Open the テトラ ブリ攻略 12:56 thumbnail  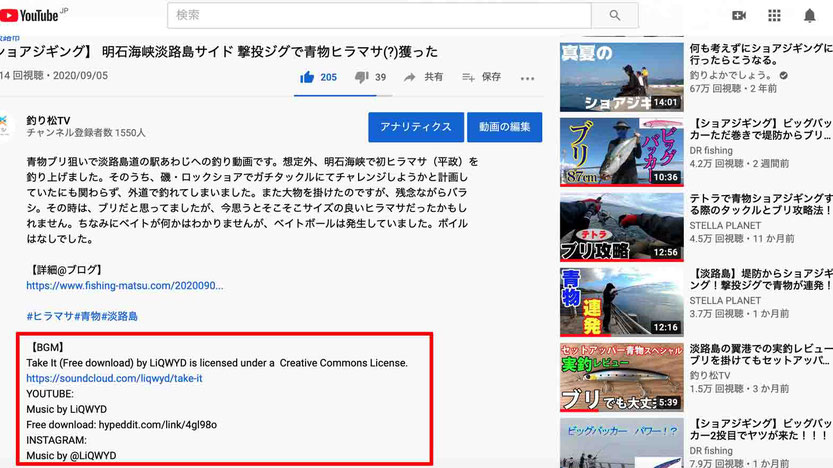pos(622,227)
